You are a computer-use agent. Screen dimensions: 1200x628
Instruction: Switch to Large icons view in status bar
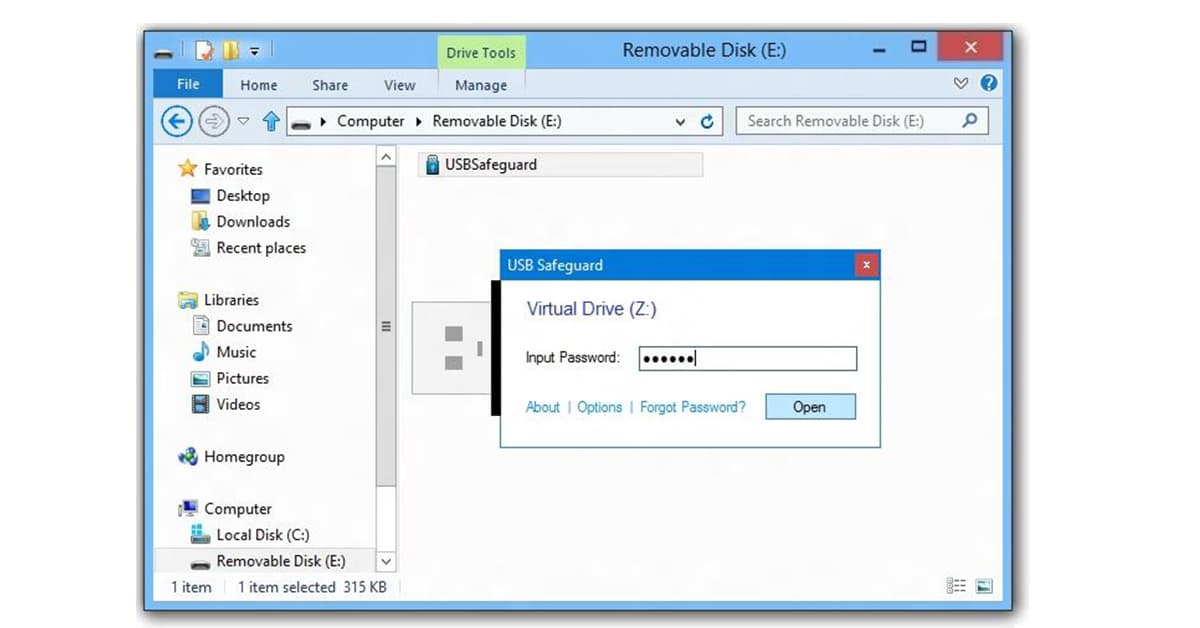pyautogui.click(x=984, y=587)
